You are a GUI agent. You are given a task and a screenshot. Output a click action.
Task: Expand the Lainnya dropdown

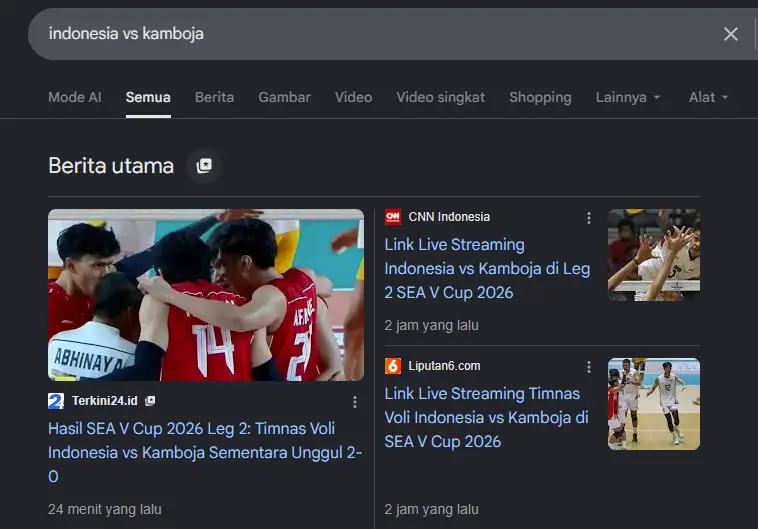click(x=628, y=97)
